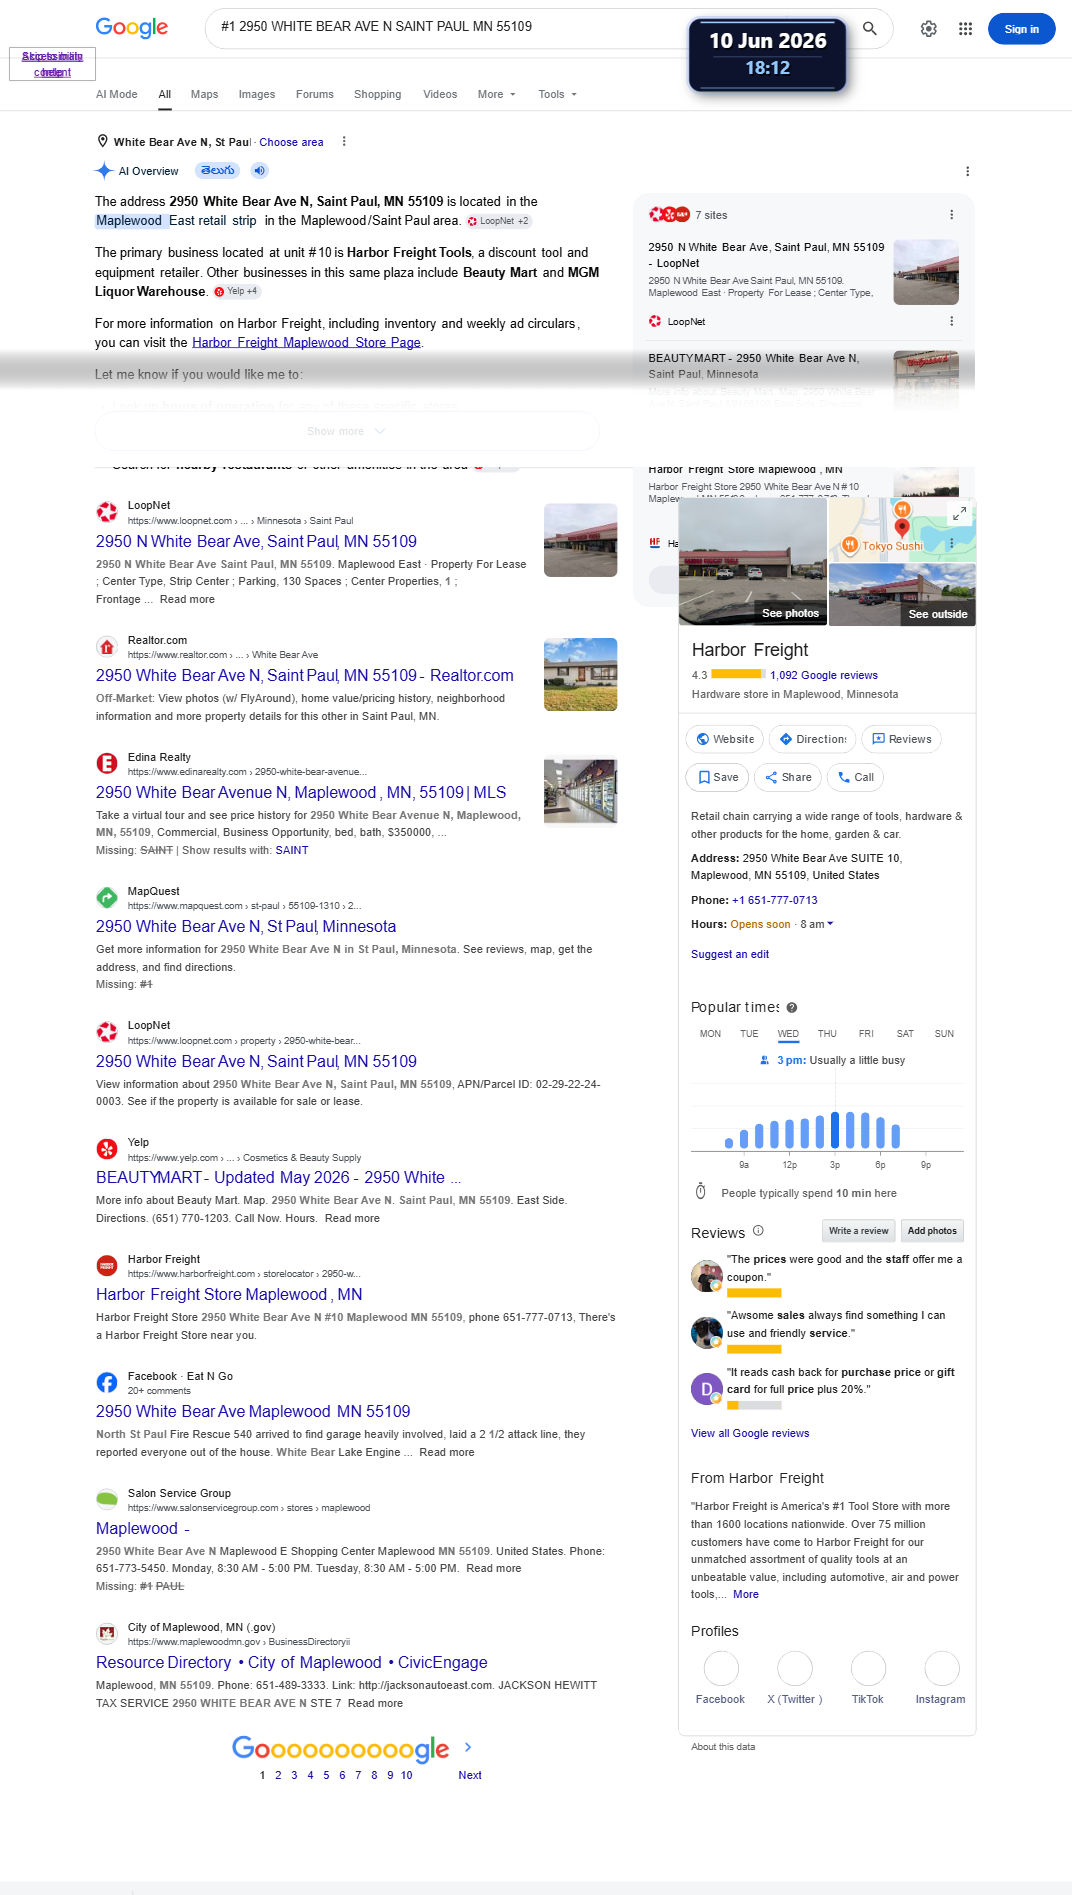Open MapQuest 2950 White Bear Ave result
The height and width of the screenshot is (1895, 1081).
(246, 926)
